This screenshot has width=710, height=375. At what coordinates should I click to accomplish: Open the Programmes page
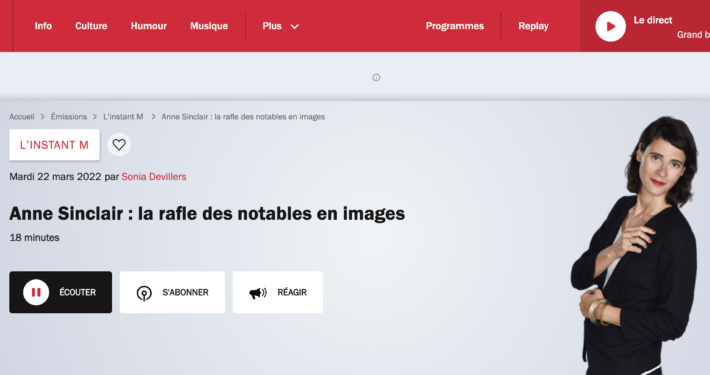pyautogui.click(x=455, y=26)
